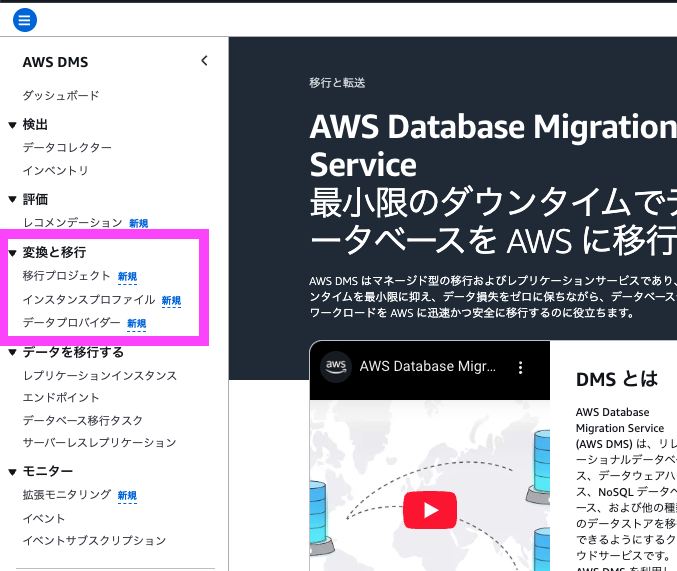Open データベース移行タスク
Screen dimensions: 677x571
(x=82, y=420)
